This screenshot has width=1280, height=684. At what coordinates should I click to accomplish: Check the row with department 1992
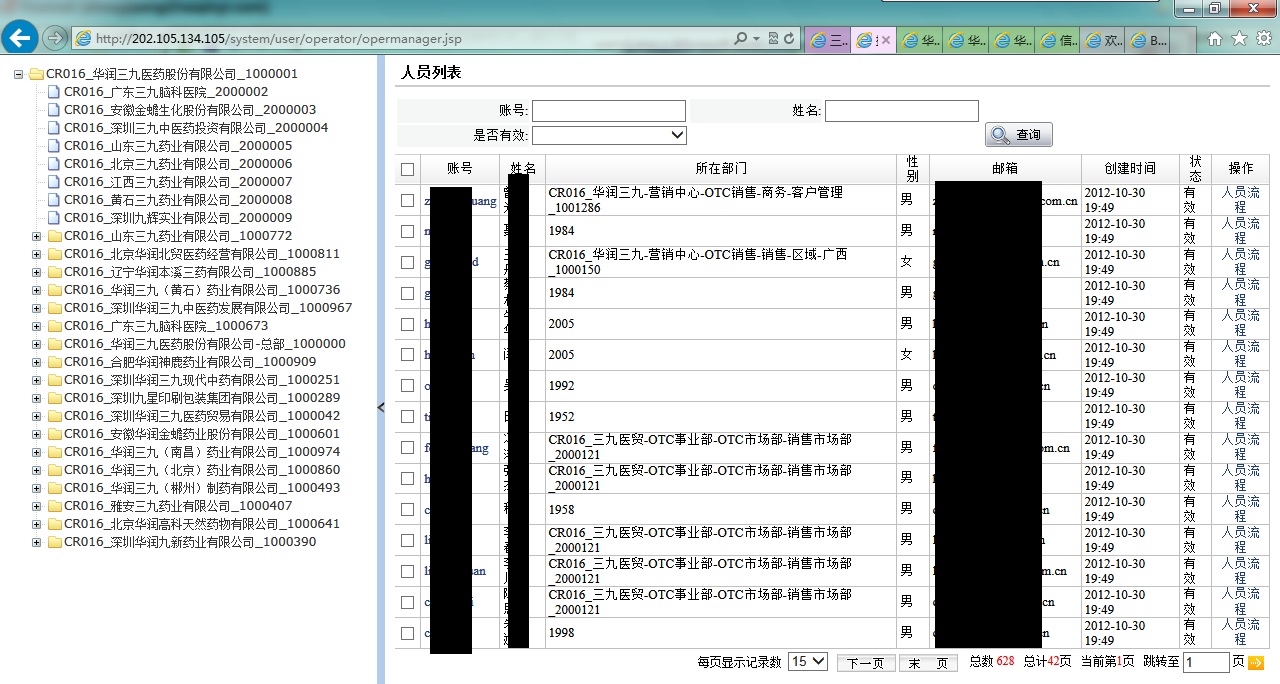pyautogui.click(x=407, y=386)
